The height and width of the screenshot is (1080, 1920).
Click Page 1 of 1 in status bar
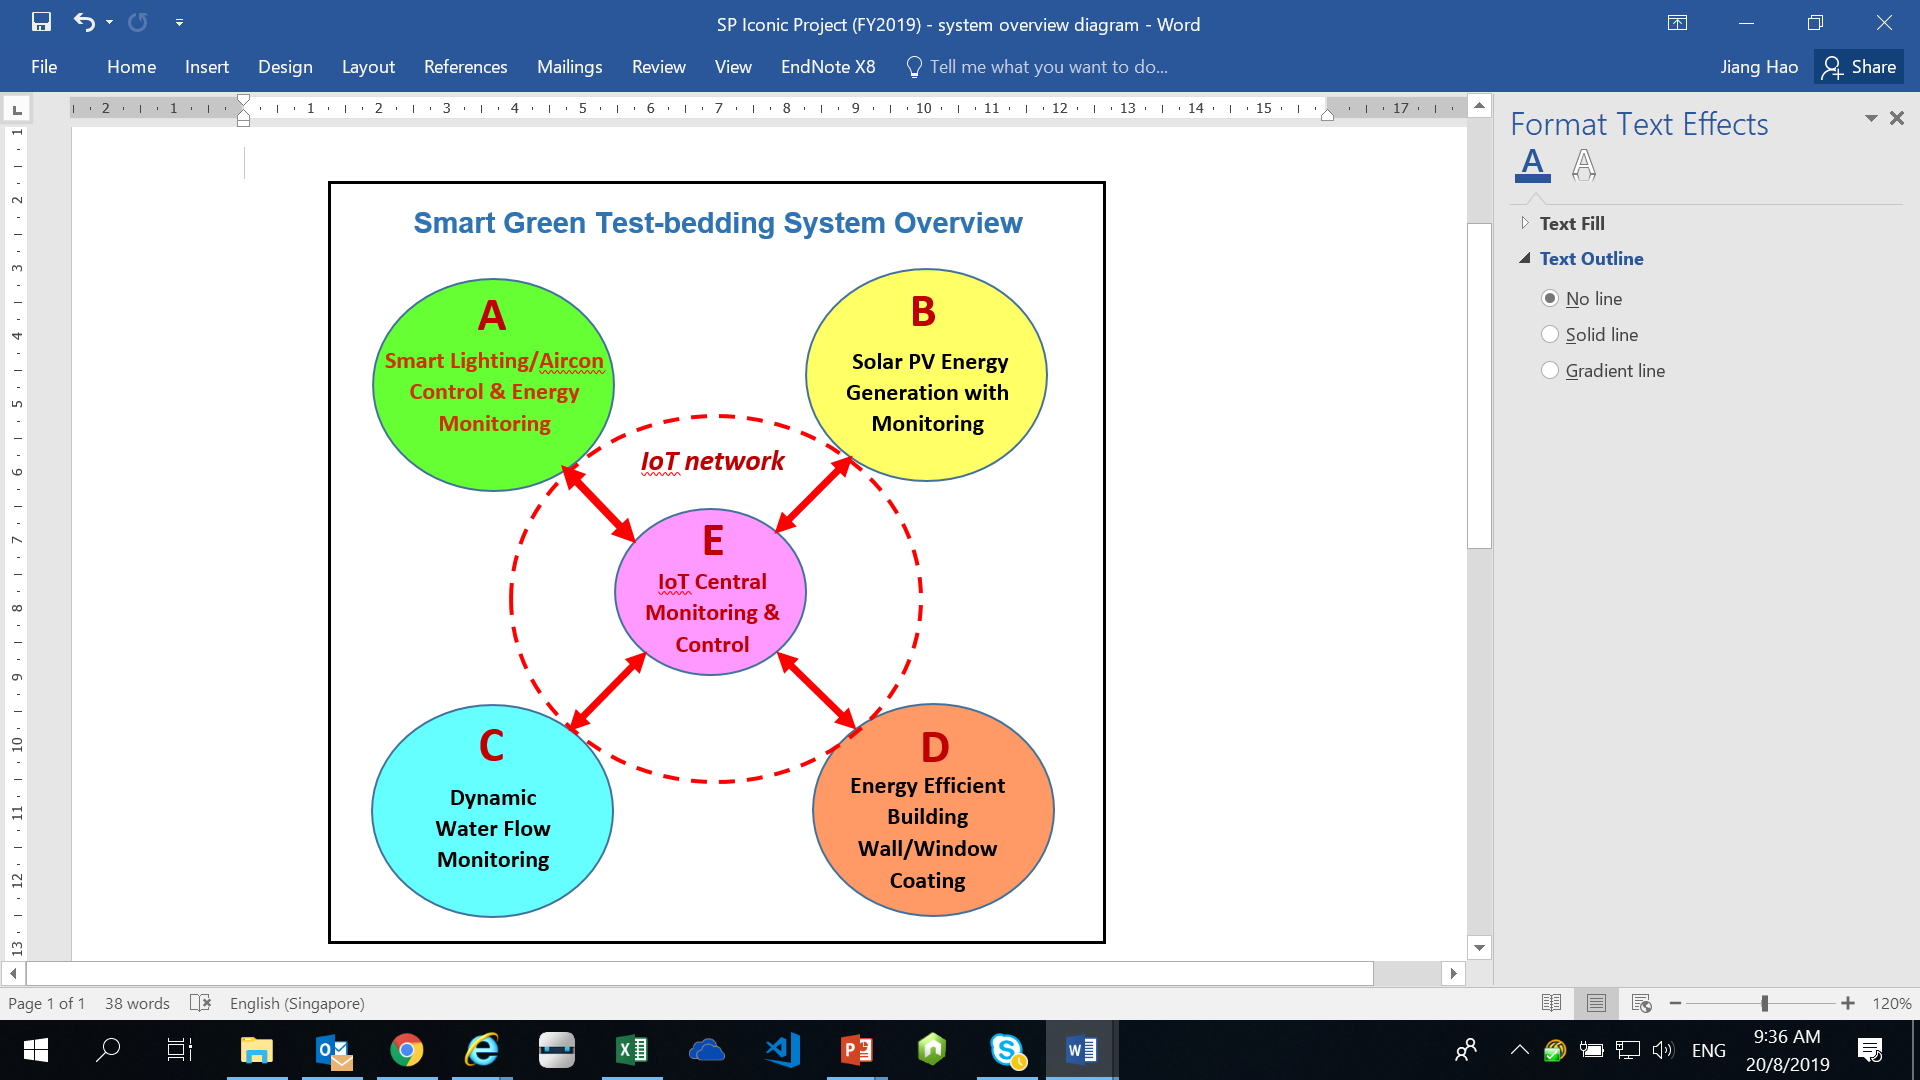[46, 1003]
